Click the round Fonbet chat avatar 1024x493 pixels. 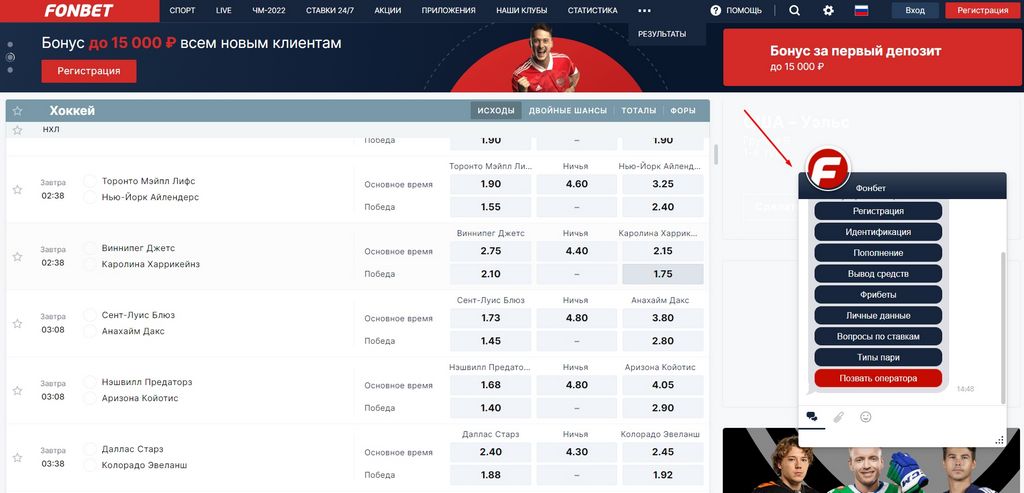[x=828, y=169]
